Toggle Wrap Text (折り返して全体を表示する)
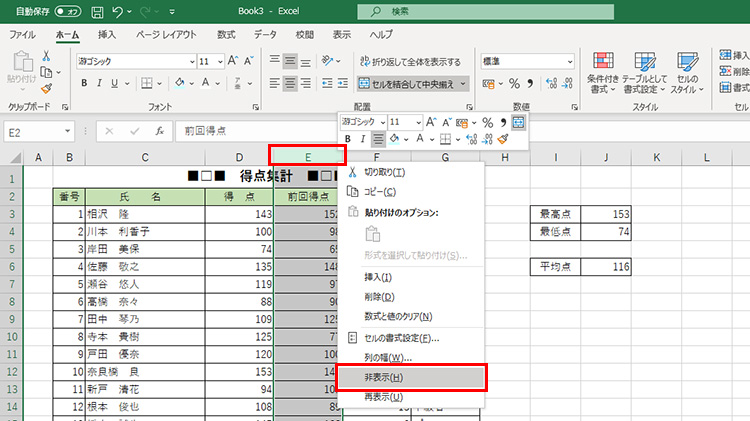Viewport: 750px width, 421px height. tap(411, 62)
